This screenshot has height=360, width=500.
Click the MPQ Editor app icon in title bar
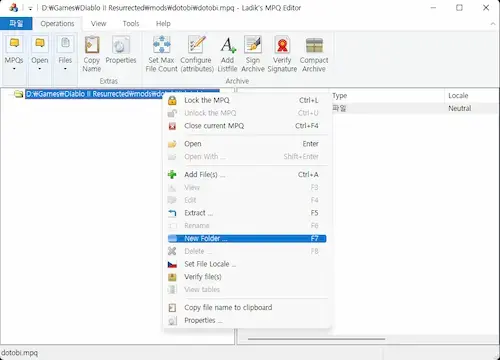[13, 8]
